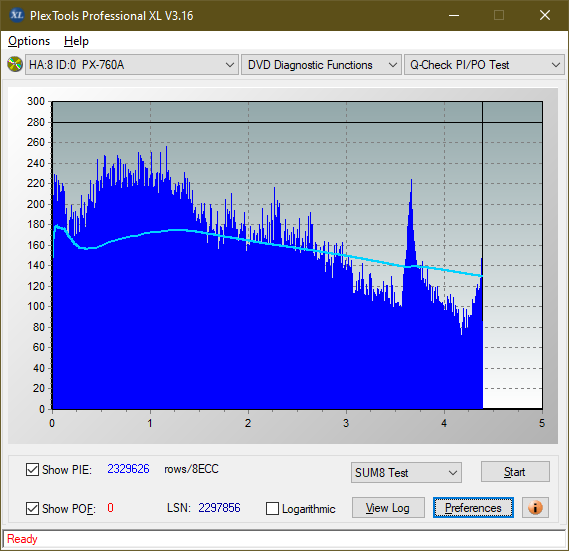
Task: Open the Help menu
Action: tap(76, 41)
